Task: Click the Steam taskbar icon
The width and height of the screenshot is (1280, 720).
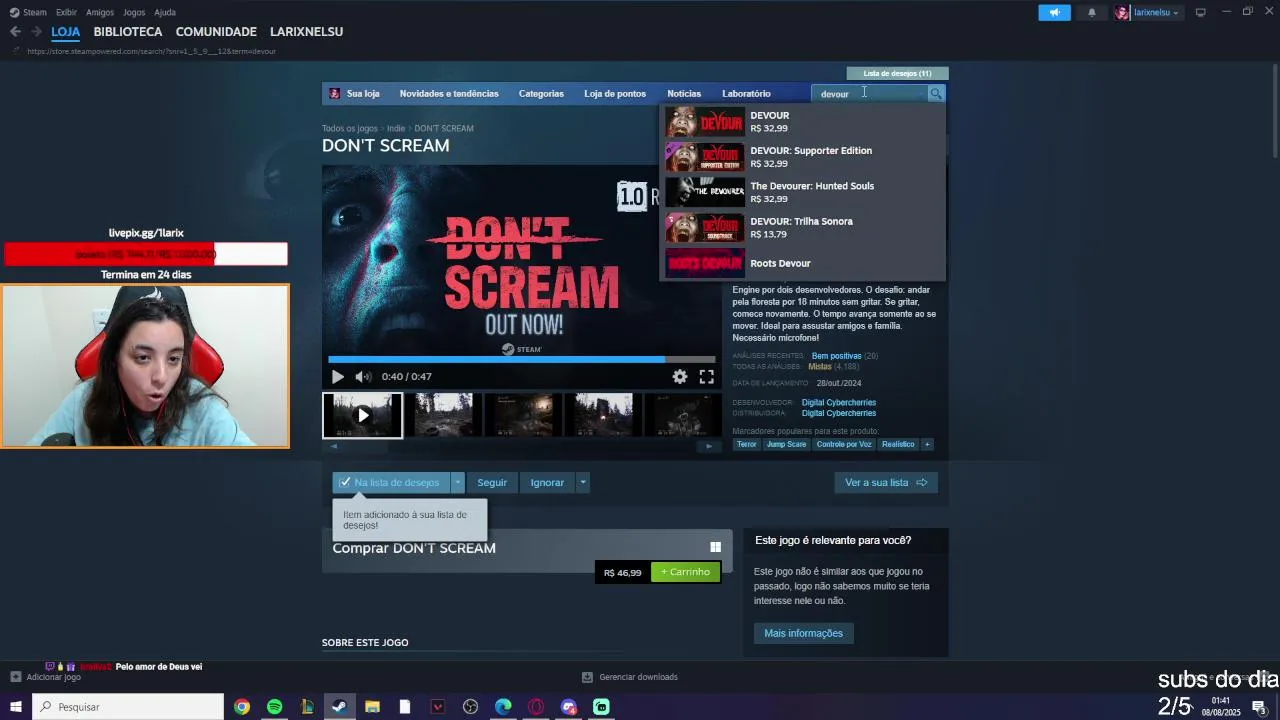Action: (339, 707)
